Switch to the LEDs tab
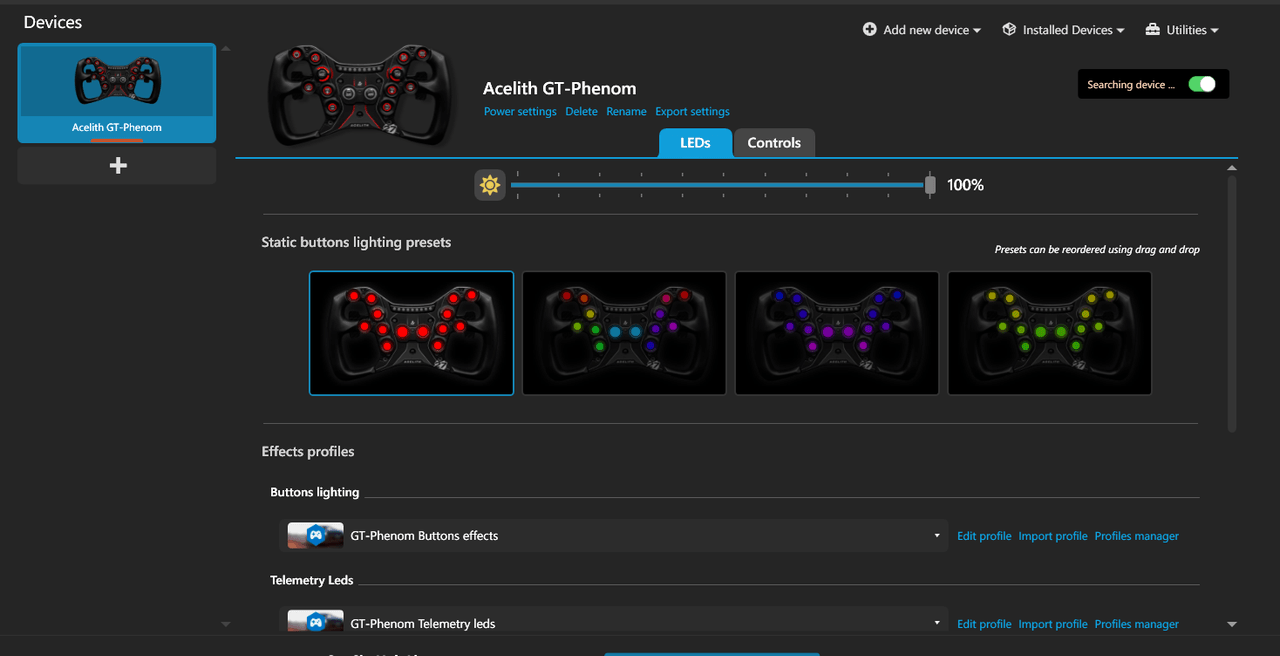1280x656 pixels. point(695,143)
